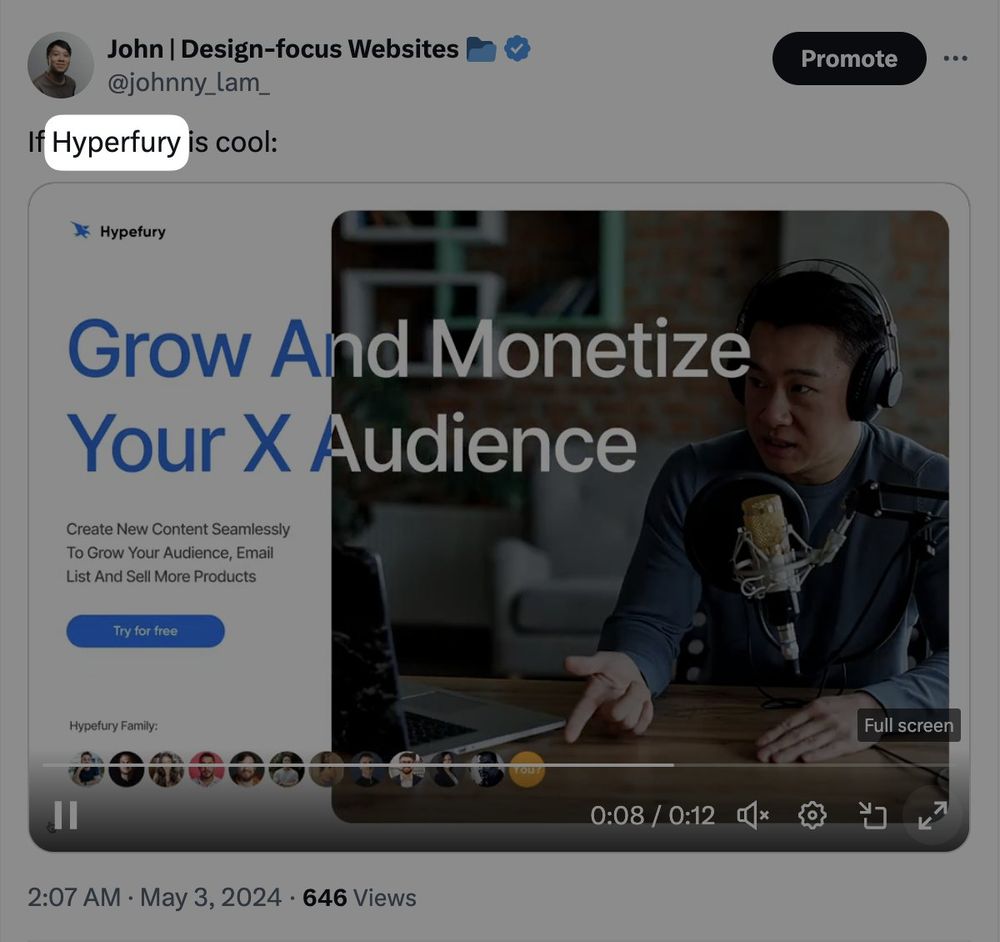The height and width of the screenshot is (942, 1000).
Task: Open the three-dot more options menu
Action: coord(955,59)
